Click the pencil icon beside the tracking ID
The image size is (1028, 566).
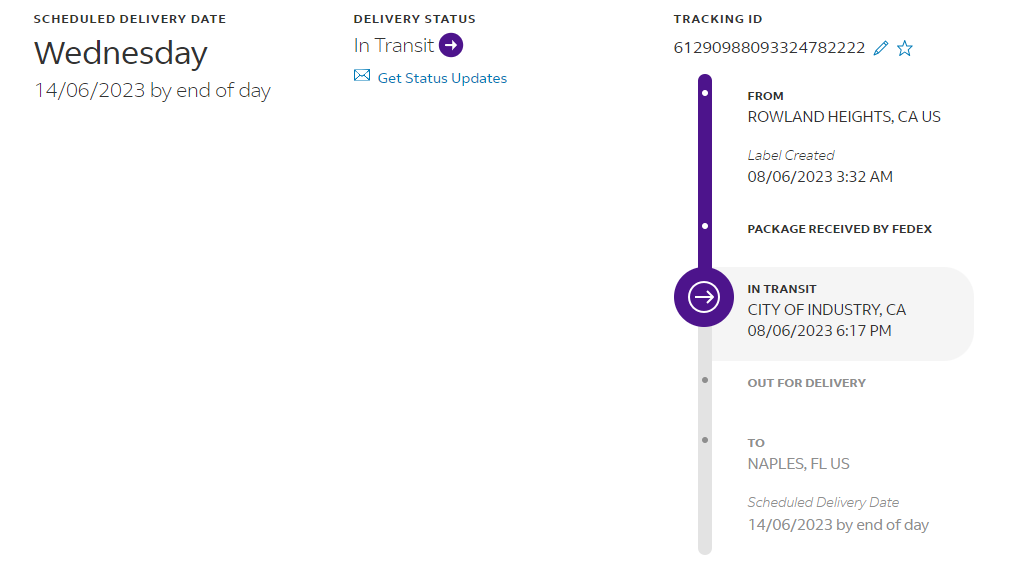pos(881,48)
